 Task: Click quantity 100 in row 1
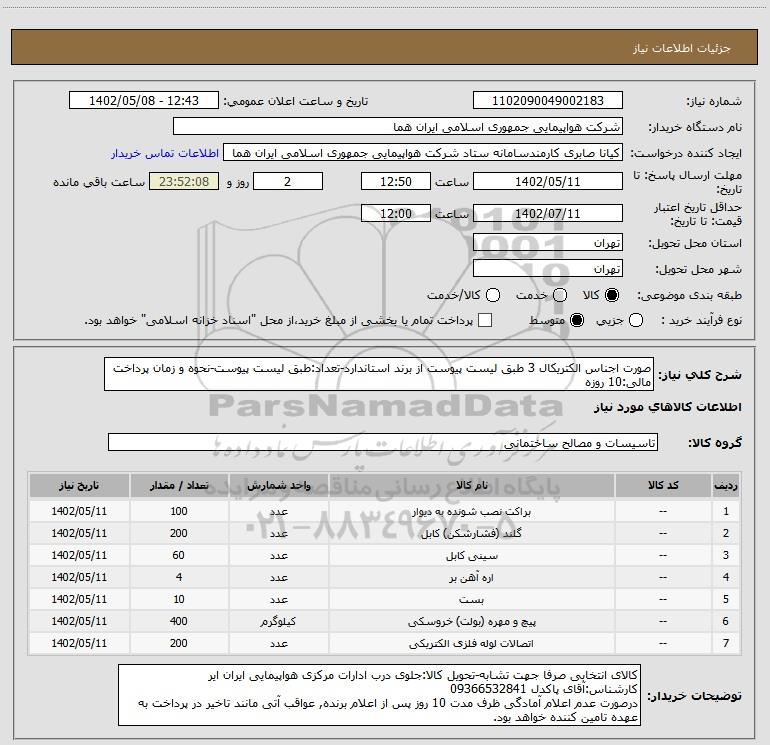pyautogui.click(x=179, y=511)
